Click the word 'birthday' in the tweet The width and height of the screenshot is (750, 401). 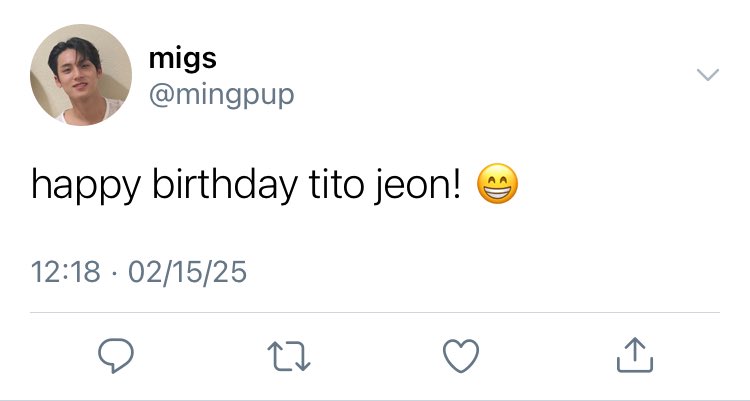[225, 186]
